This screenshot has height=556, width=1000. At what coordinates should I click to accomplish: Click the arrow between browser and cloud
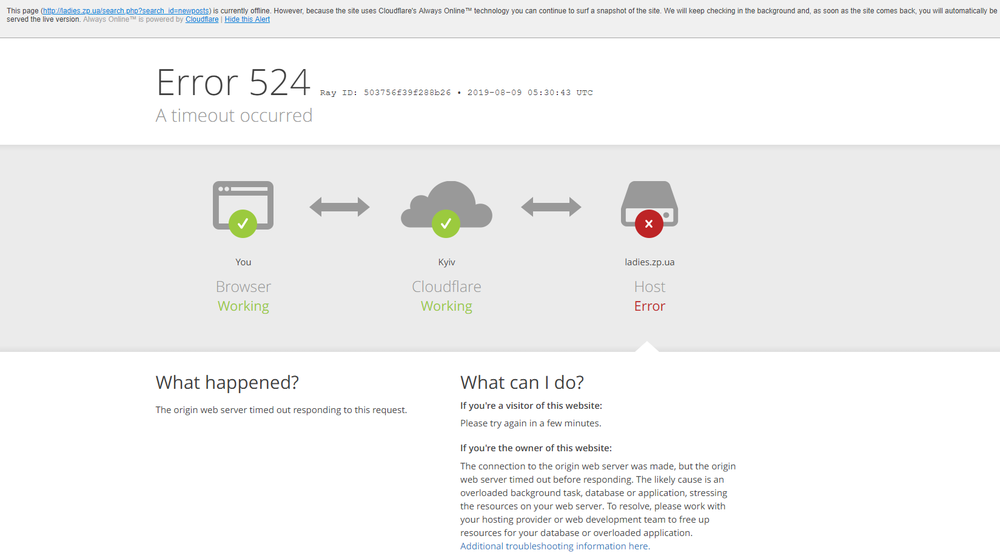point(339,207)
